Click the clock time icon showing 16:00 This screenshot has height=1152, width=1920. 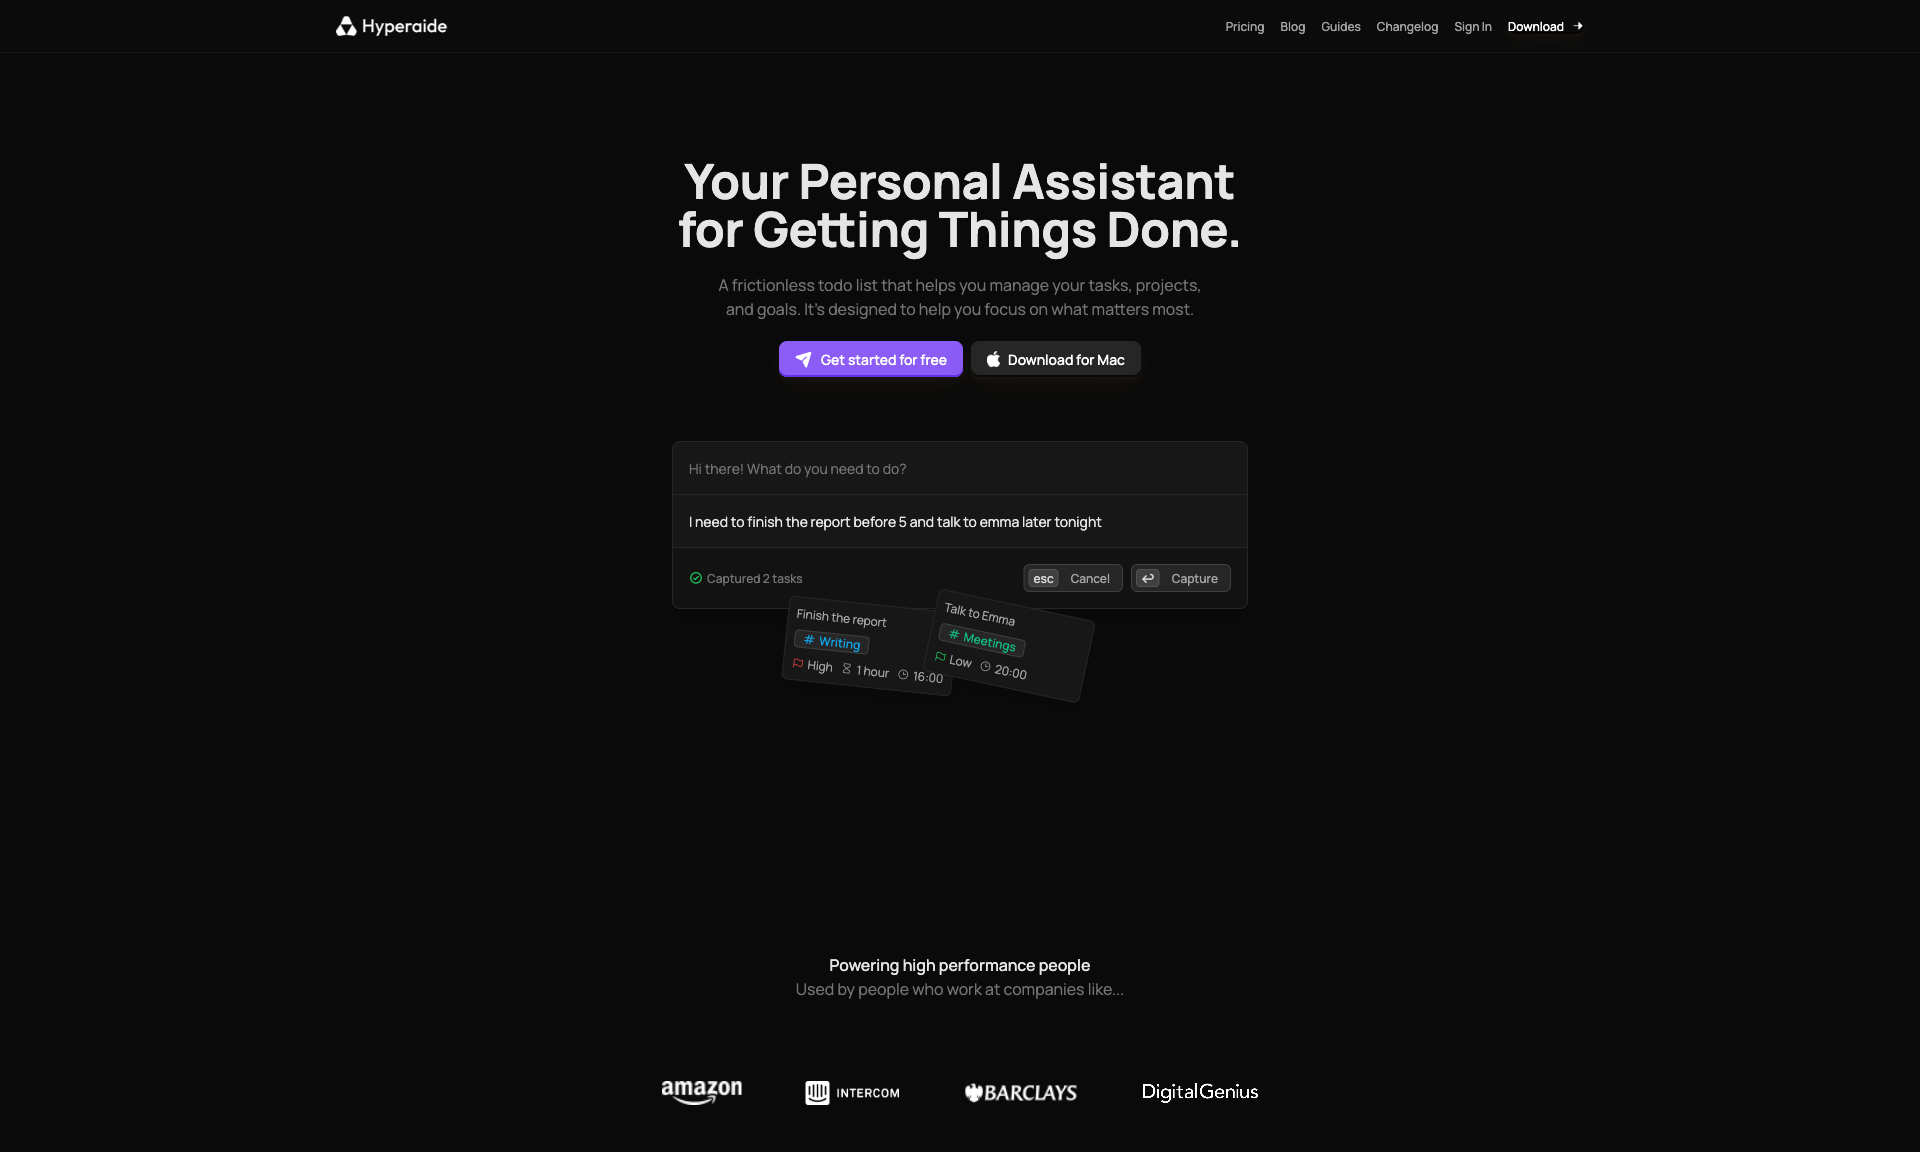904,675
